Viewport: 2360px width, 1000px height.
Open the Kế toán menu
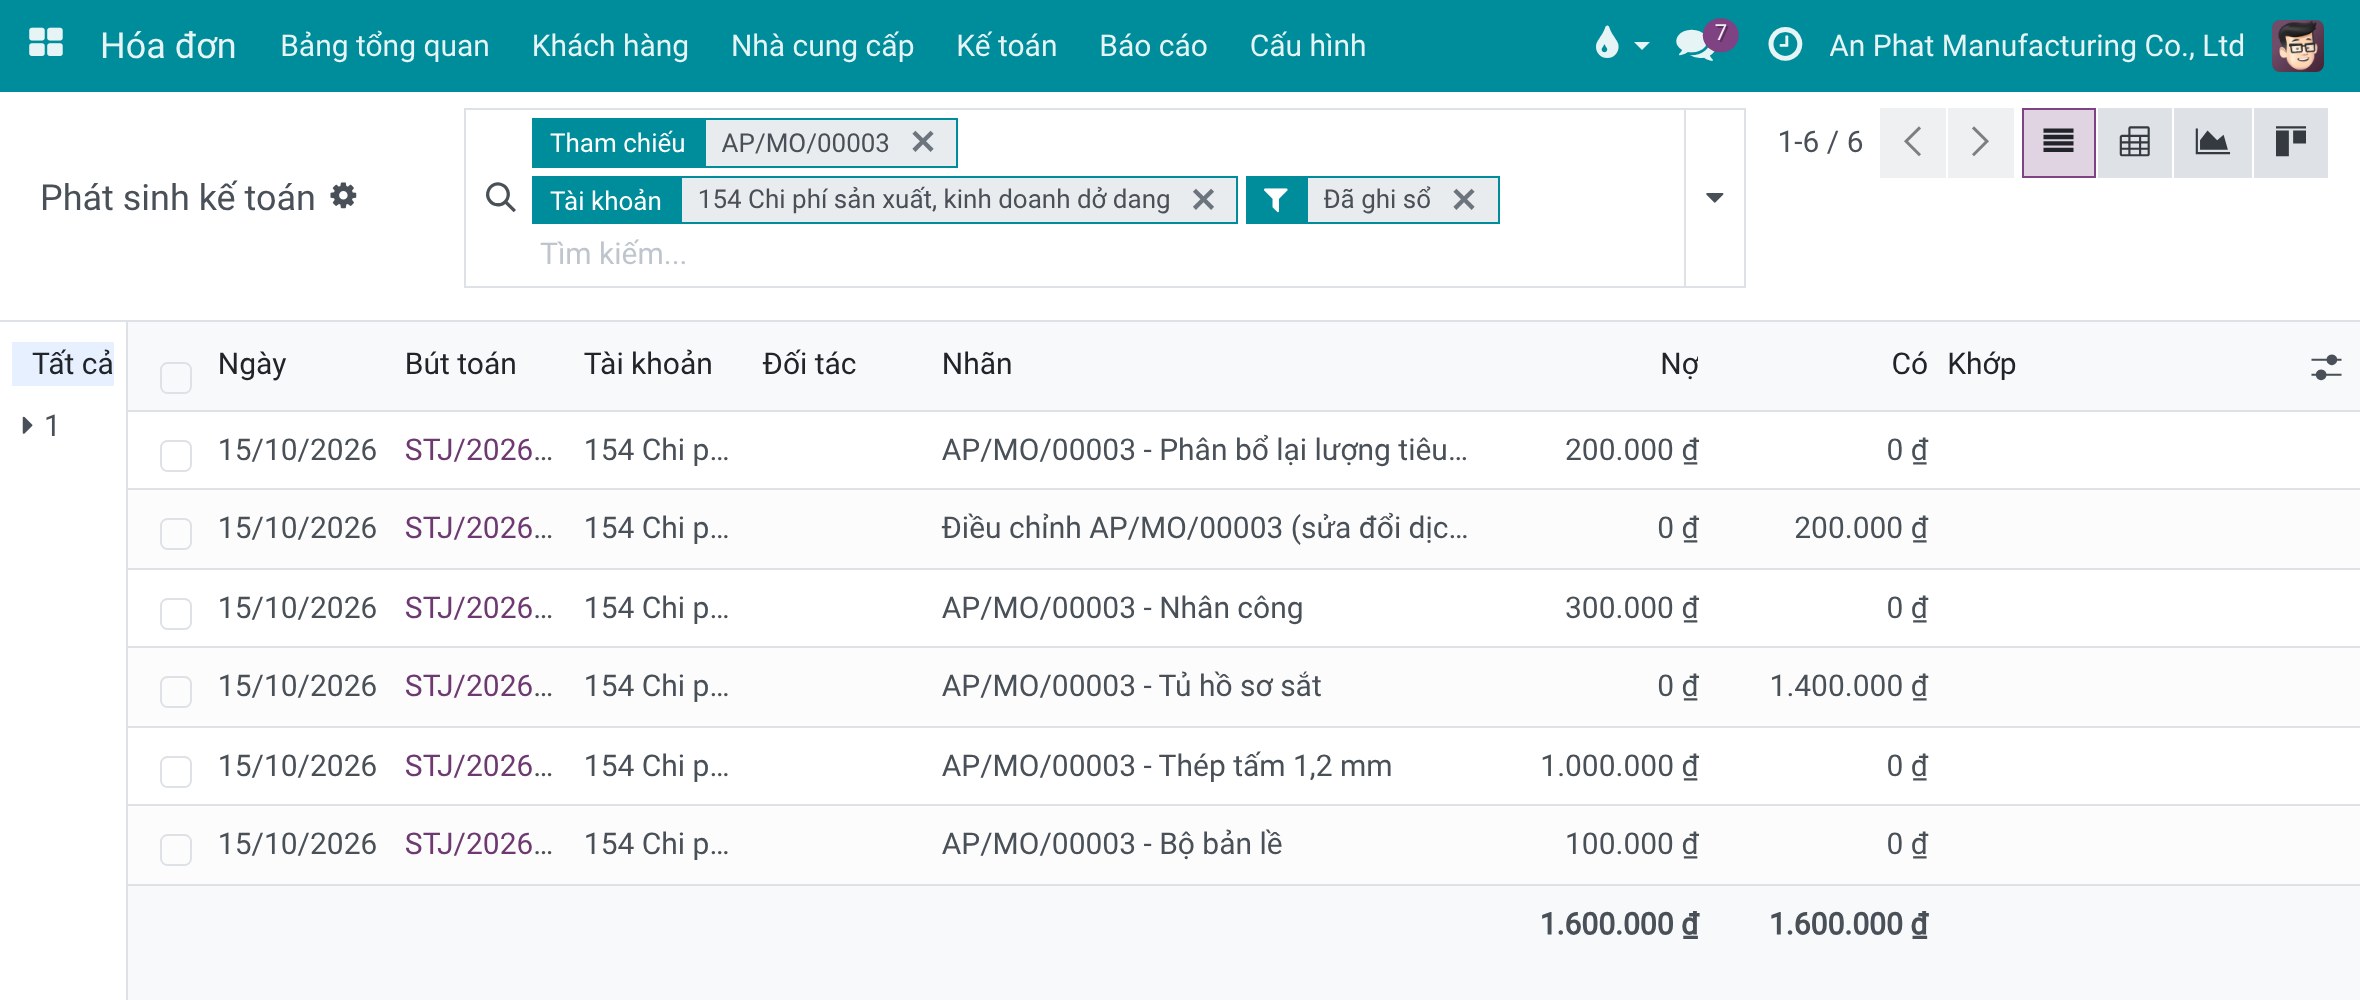click(1006, 46)
